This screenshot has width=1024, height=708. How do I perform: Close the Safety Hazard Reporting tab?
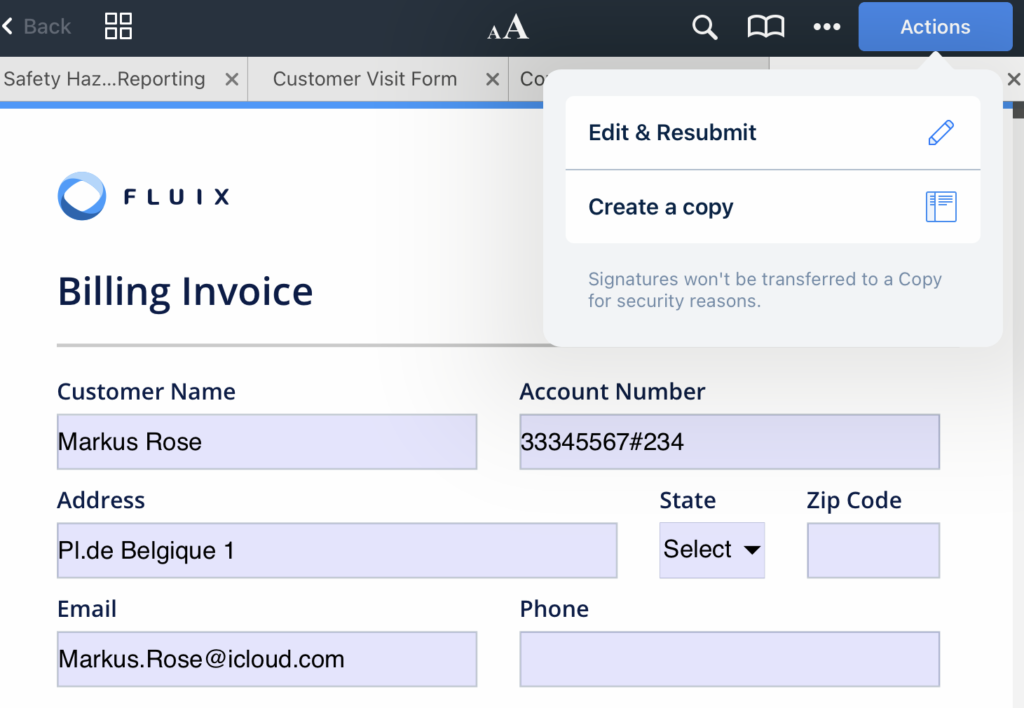point(231,80)
